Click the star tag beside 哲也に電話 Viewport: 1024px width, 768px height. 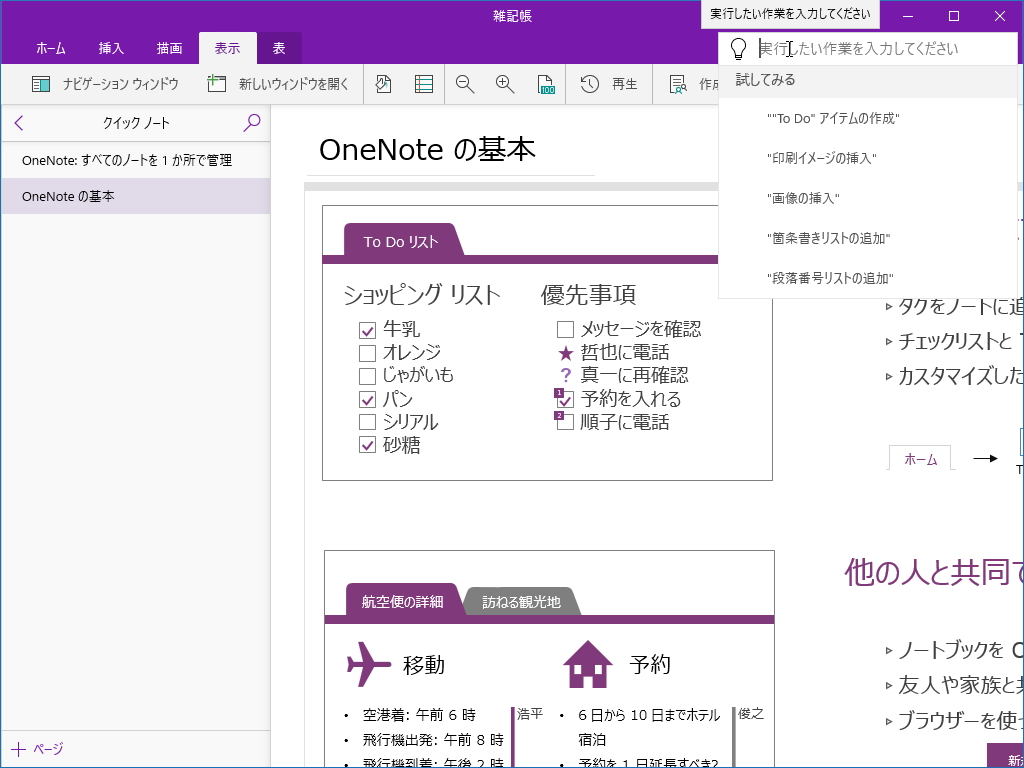(566, 353)
